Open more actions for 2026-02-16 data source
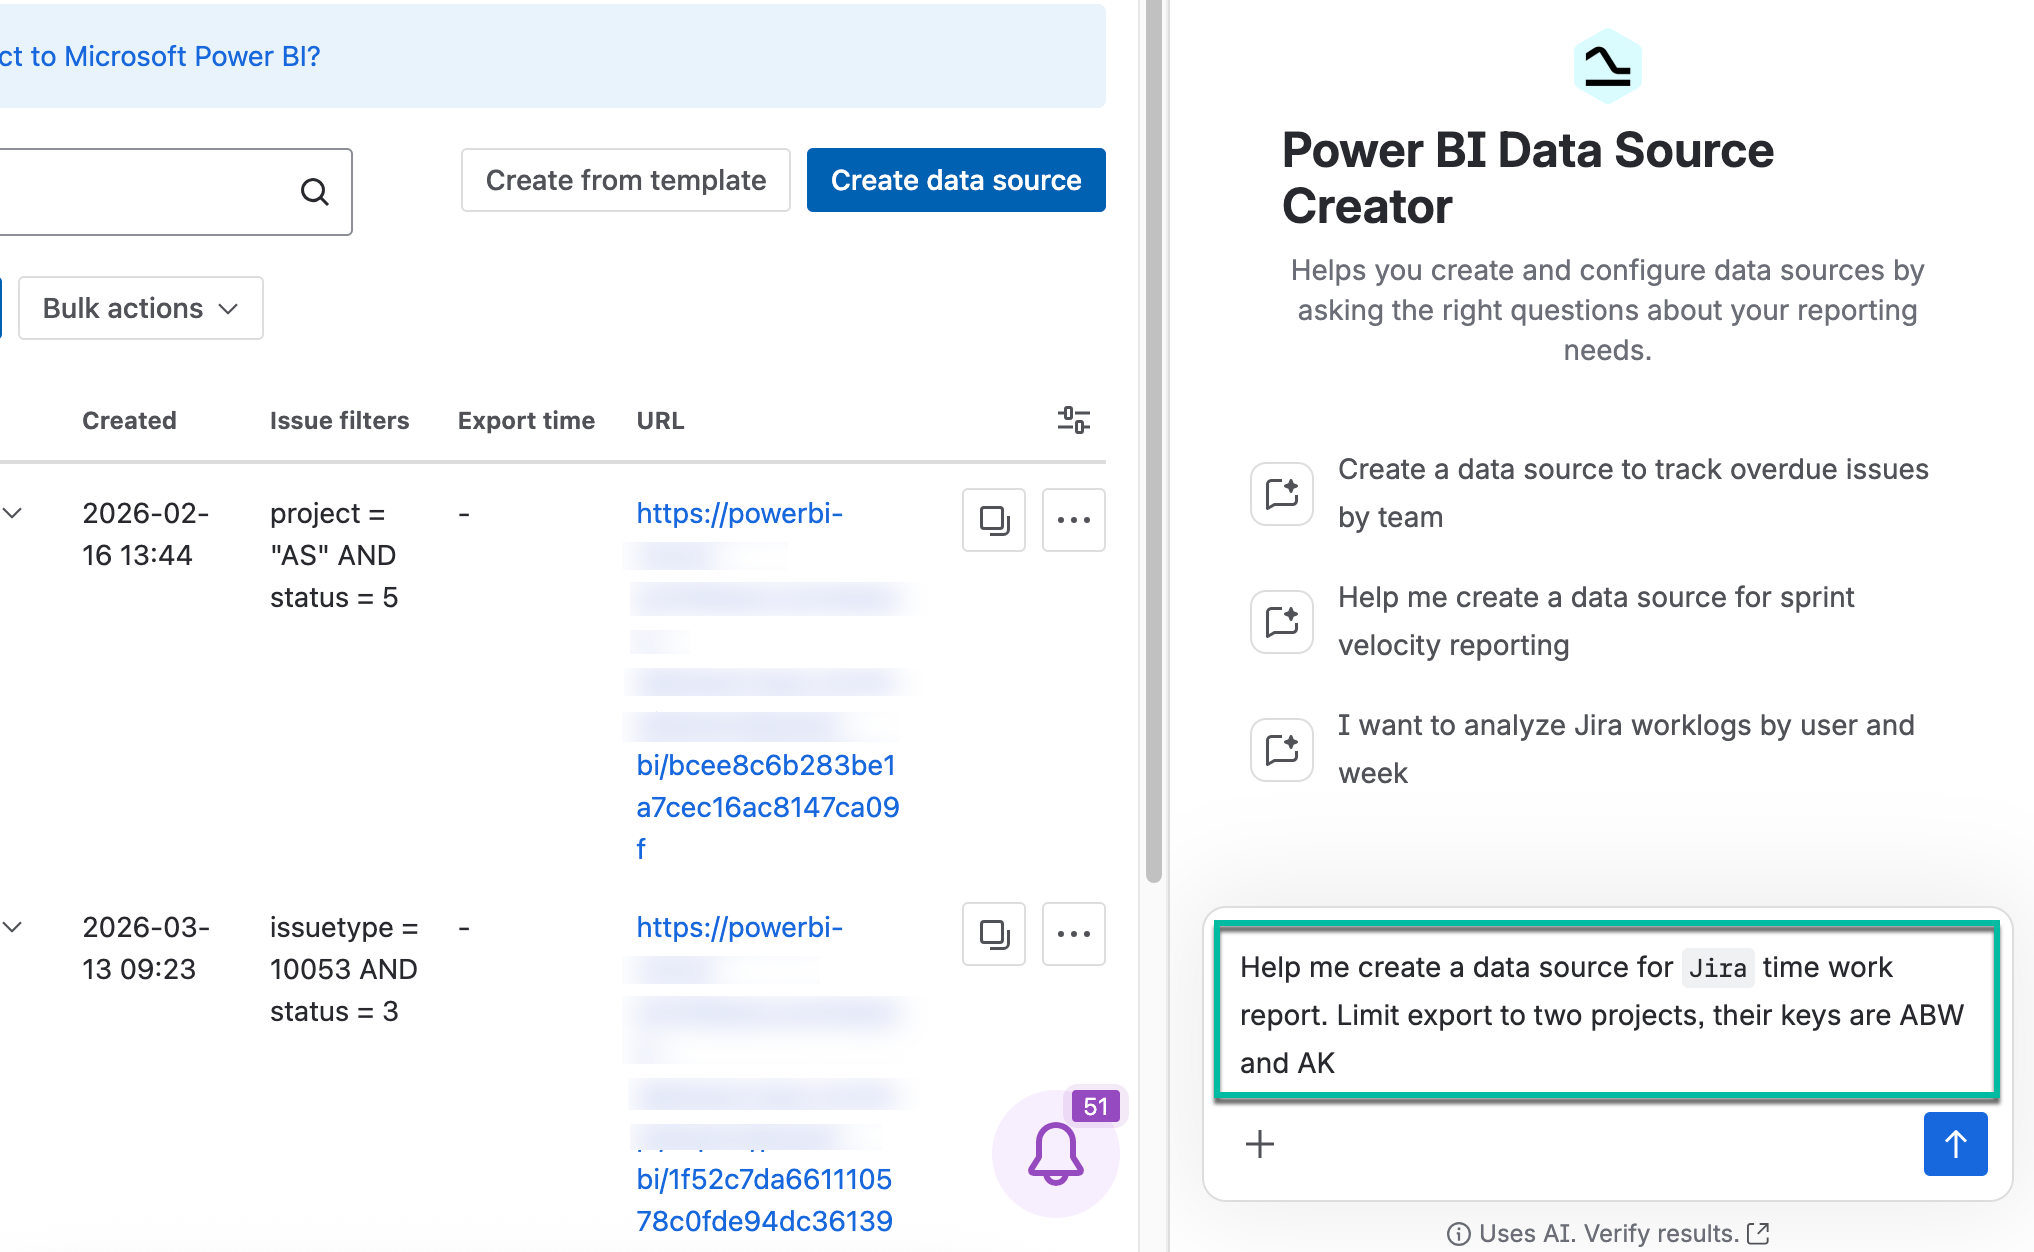This screenshot has width=2034, height=1252. 1074,520
